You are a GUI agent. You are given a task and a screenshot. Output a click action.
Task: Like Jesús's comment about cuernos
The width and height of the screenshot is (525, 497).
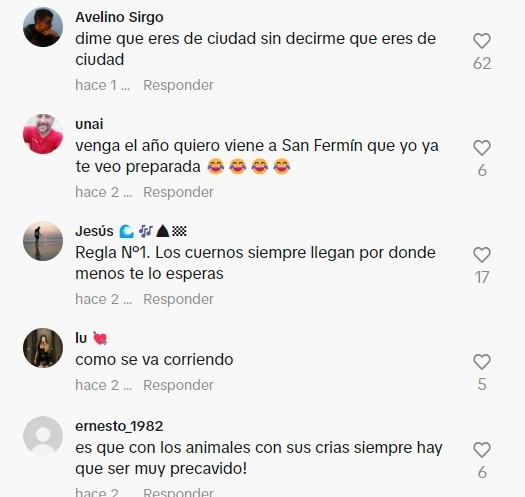[482, 255]
